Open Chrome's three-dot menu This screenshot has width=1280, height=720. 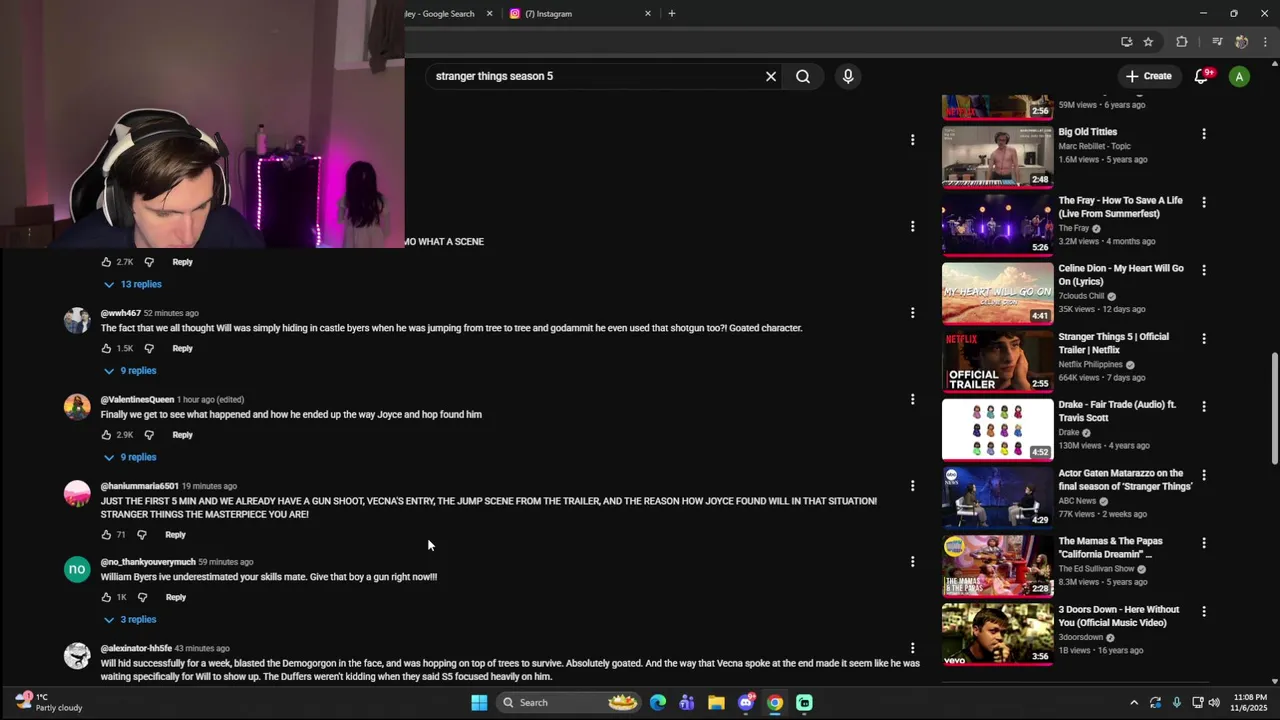(x=1265, y=42)
